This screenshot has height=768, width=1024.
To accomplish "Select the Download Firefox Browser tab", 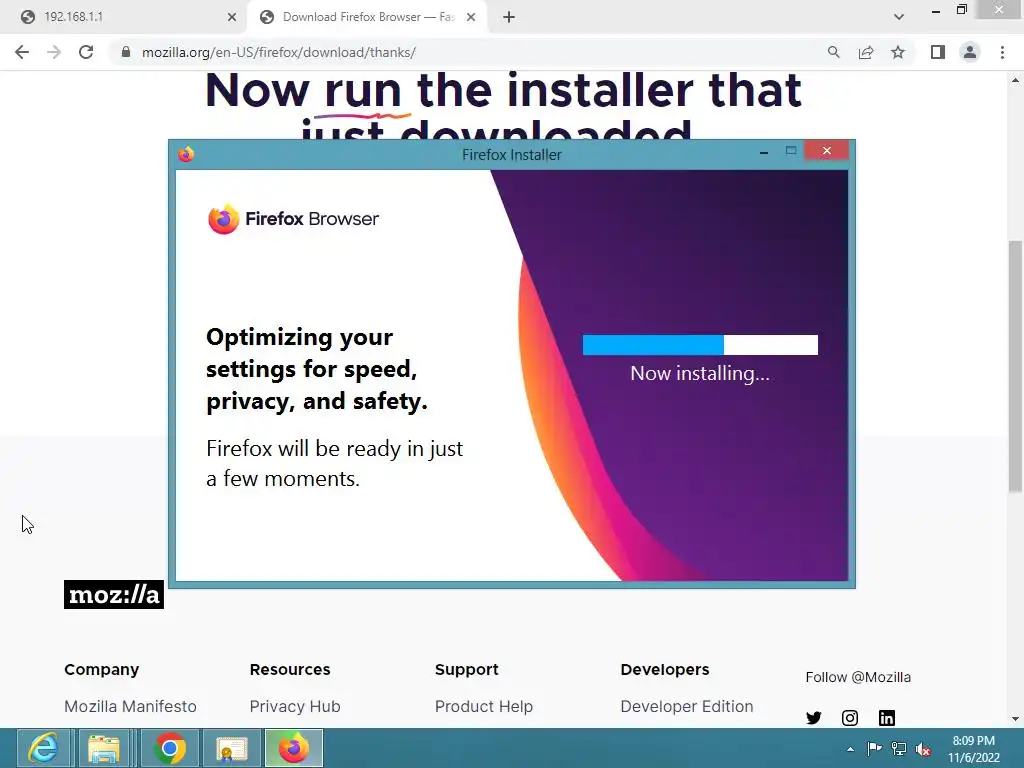I will pyautogui.click(x=367, y=17).
